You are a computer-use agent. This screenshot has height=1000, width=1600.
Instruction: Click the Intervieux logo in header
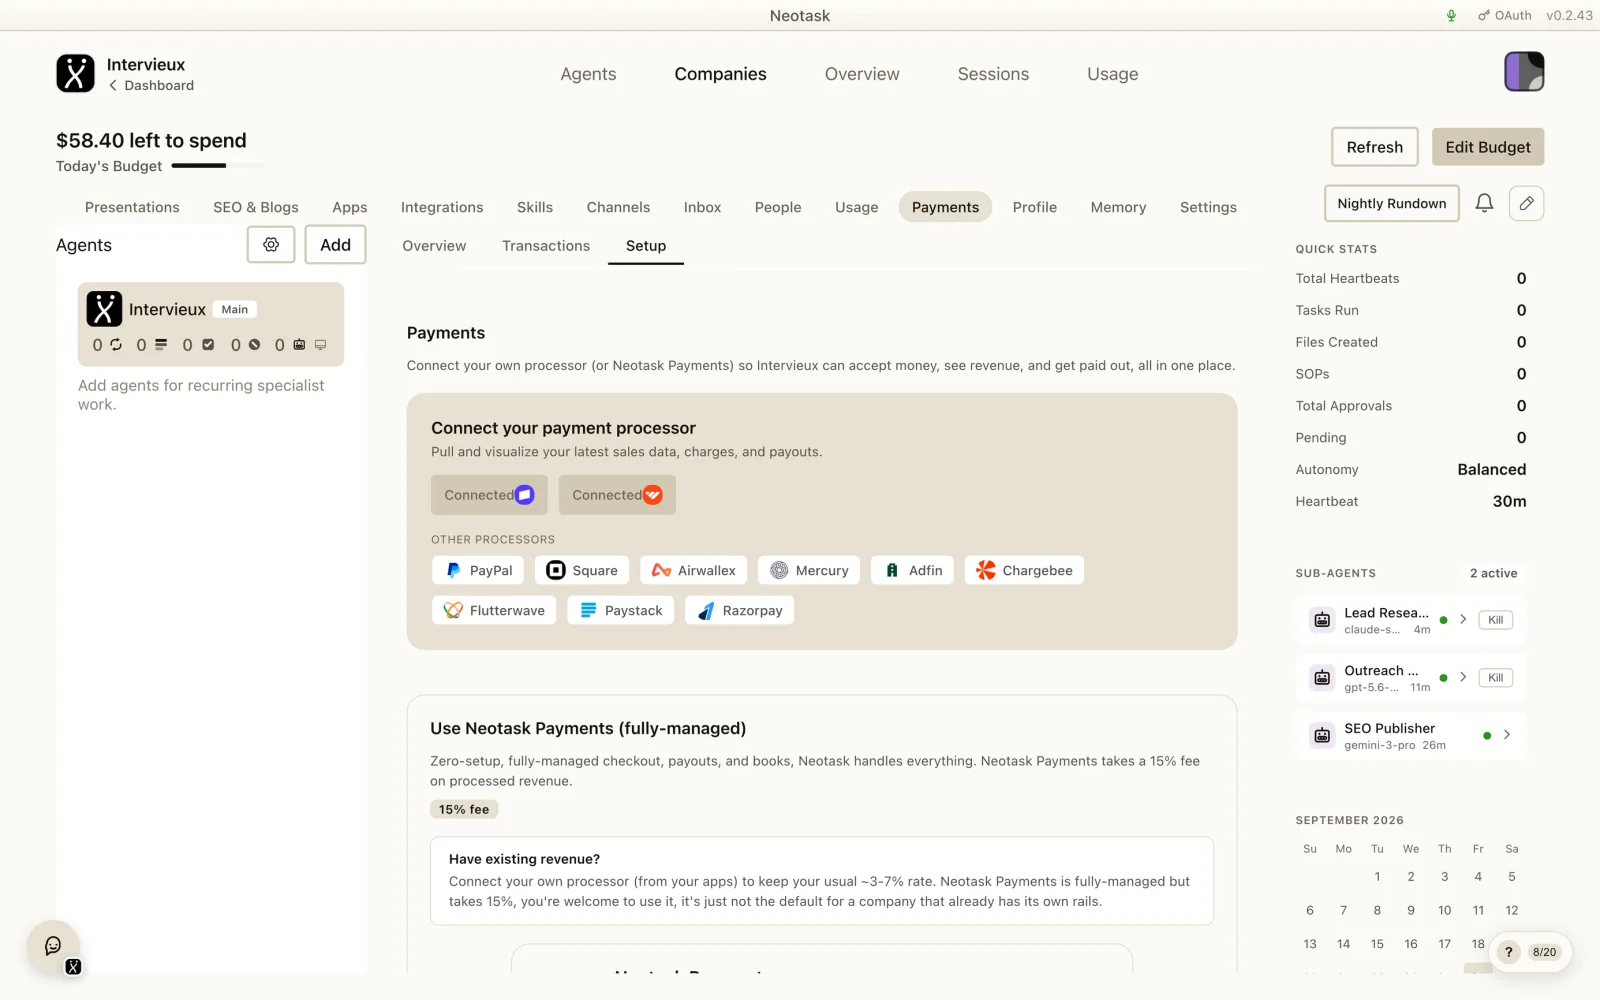pos(75,73)
